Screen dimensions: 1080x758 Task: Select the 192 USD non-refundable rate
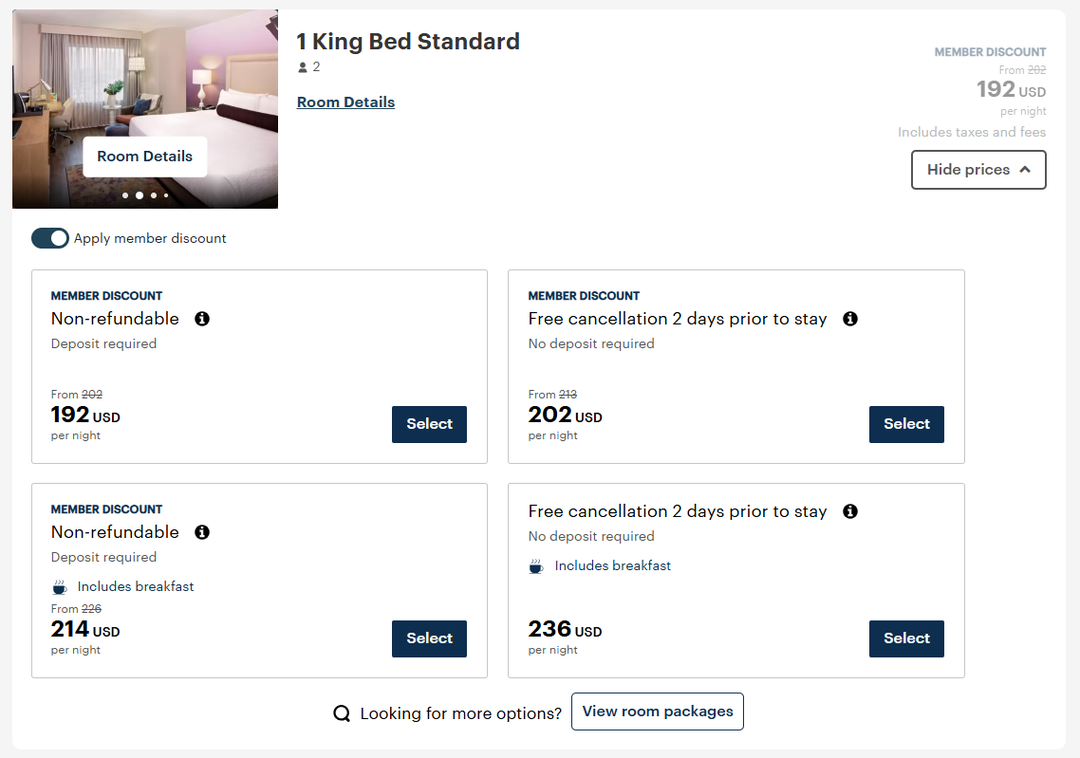(428, 424)
